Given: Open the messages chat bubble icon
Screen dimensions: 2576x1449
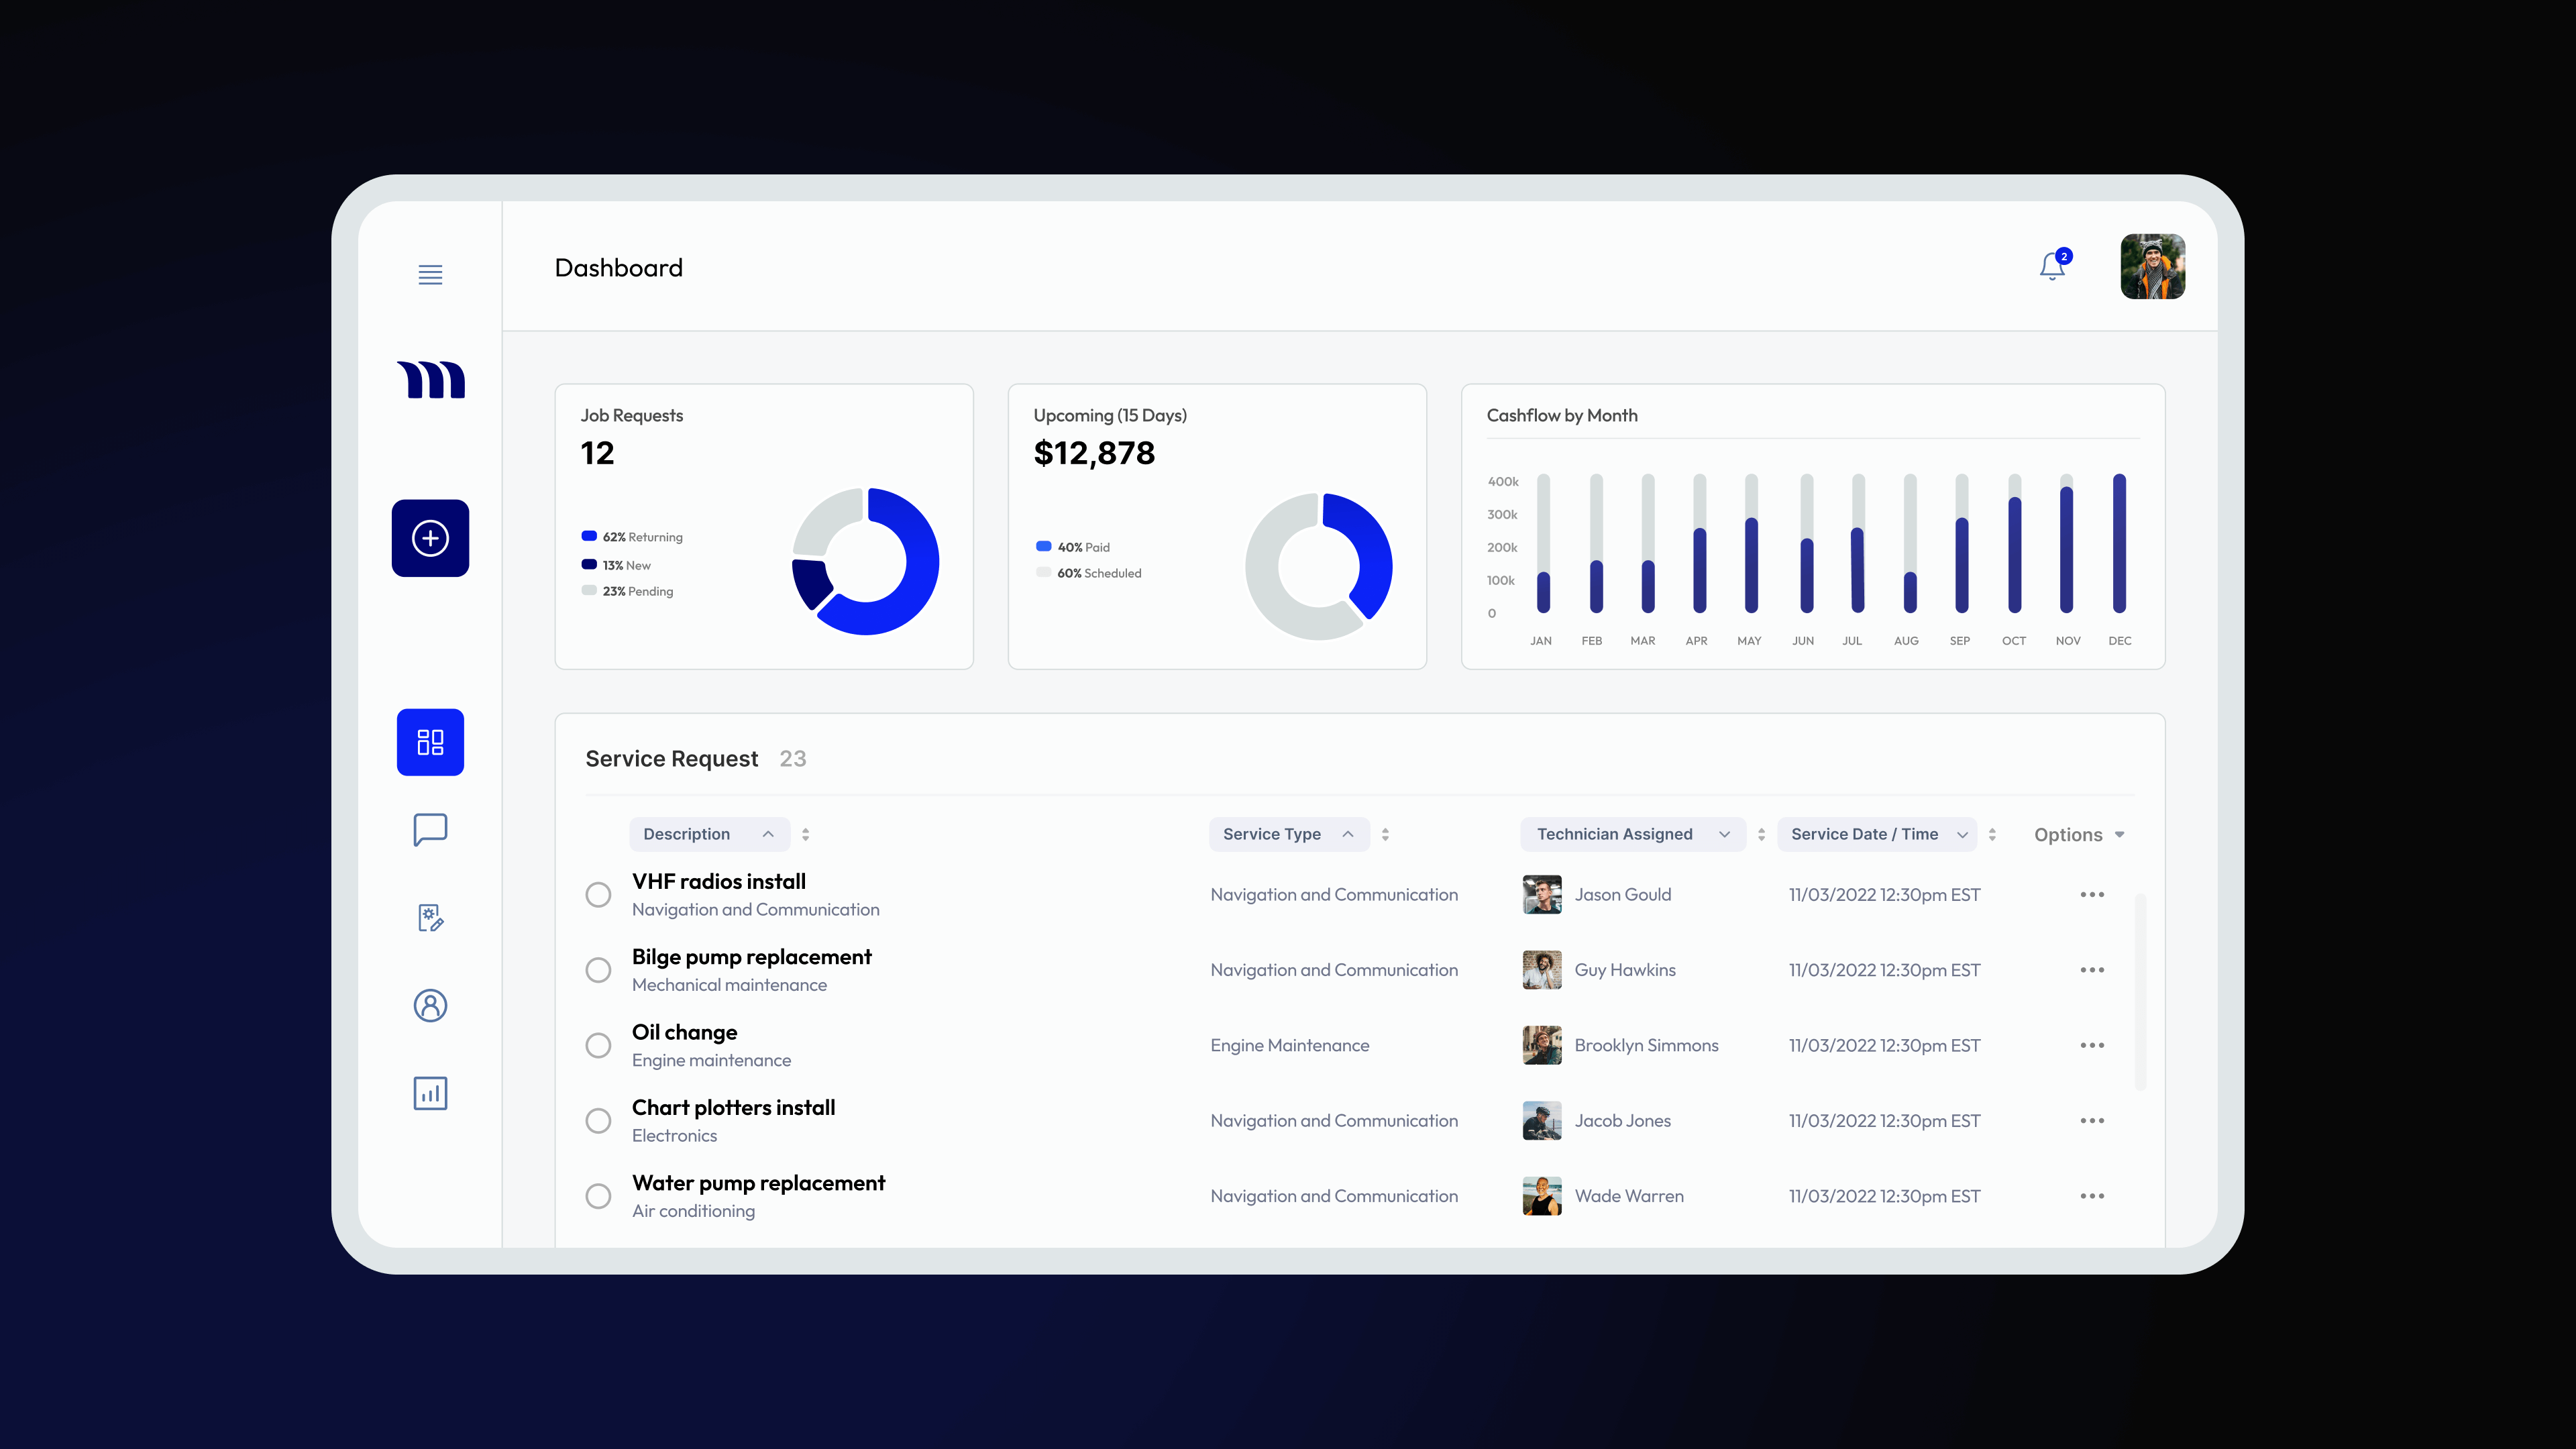Looking at the screenshot, I should click(430, 829).
